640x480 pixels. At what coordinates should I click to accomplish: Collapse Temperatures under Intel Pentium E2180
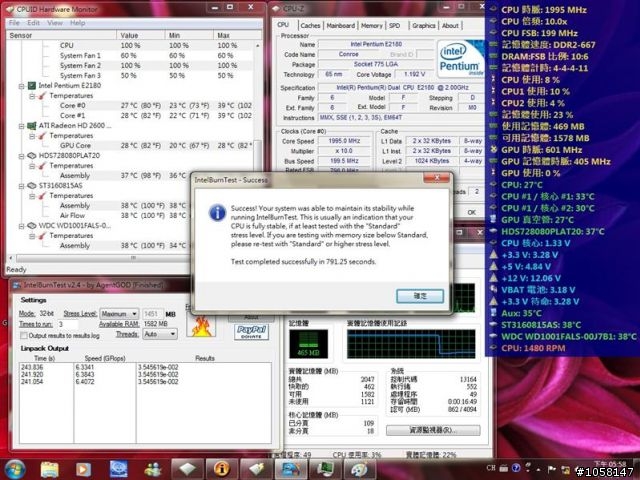[x=32, y=96]
